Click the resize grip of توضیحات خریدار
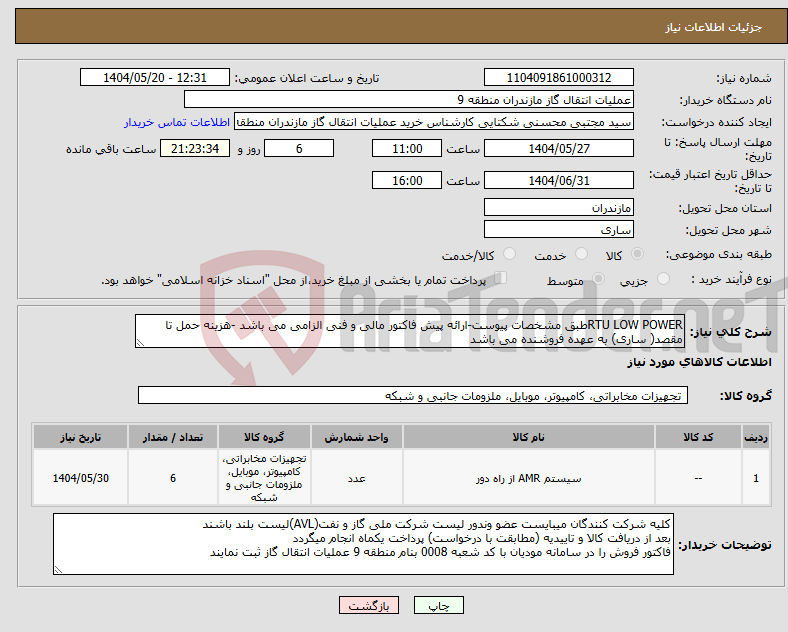 (x=58, y=570)
